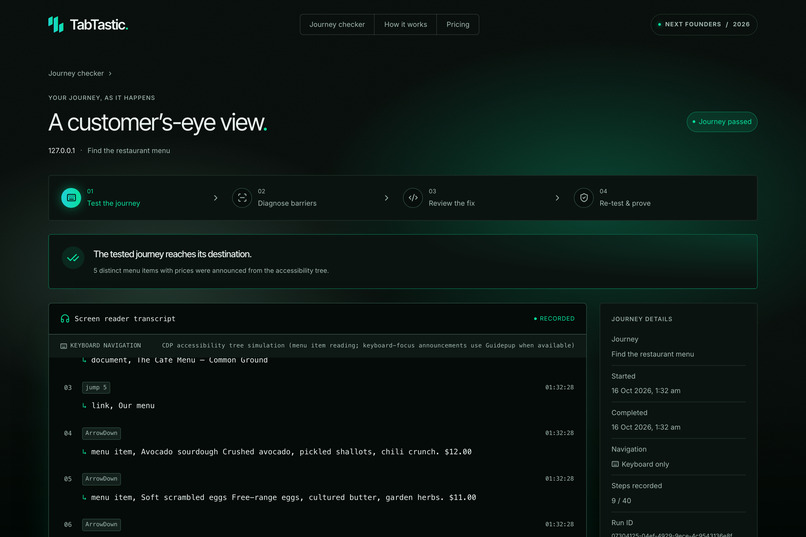Click the 'link, Our menu' transcript line
Viewport: 806px width, 537px height.
123,405
